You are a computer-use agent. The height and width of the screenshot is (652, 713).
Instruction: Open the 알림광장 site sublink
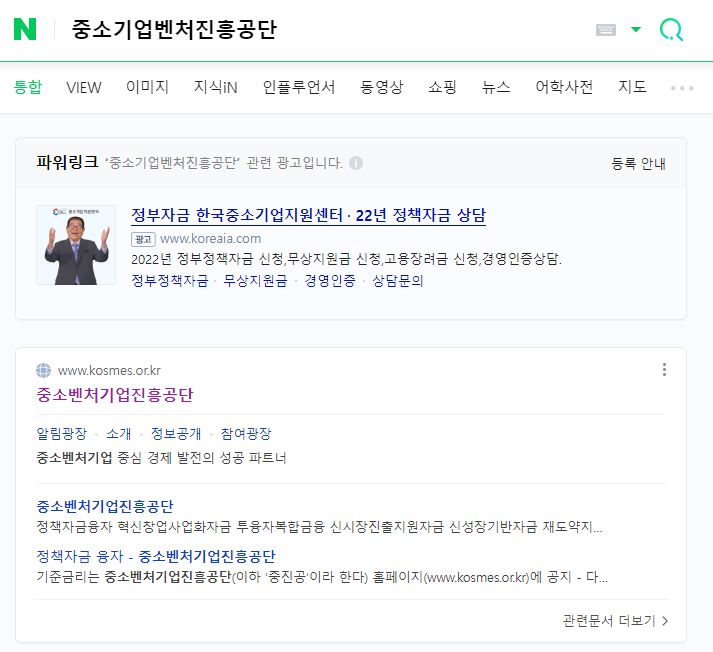[x=61, y=434]
